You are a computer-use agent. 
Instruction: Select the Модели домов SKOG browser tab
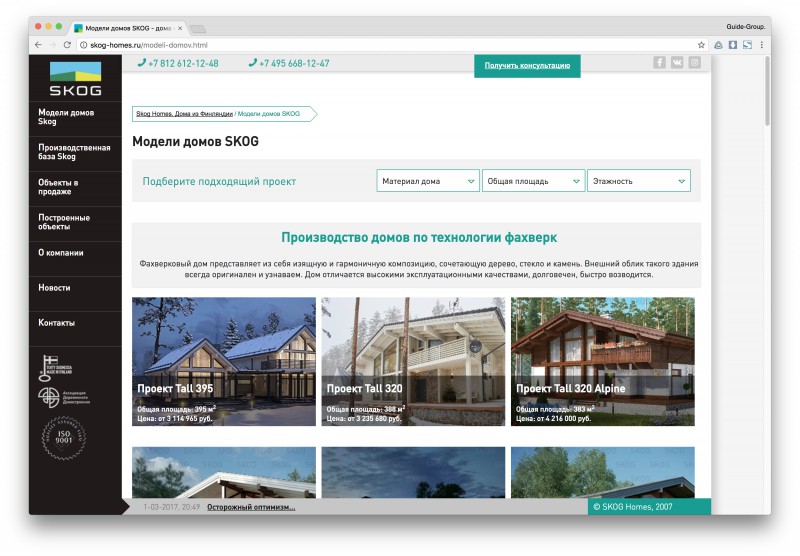(128, 28)
